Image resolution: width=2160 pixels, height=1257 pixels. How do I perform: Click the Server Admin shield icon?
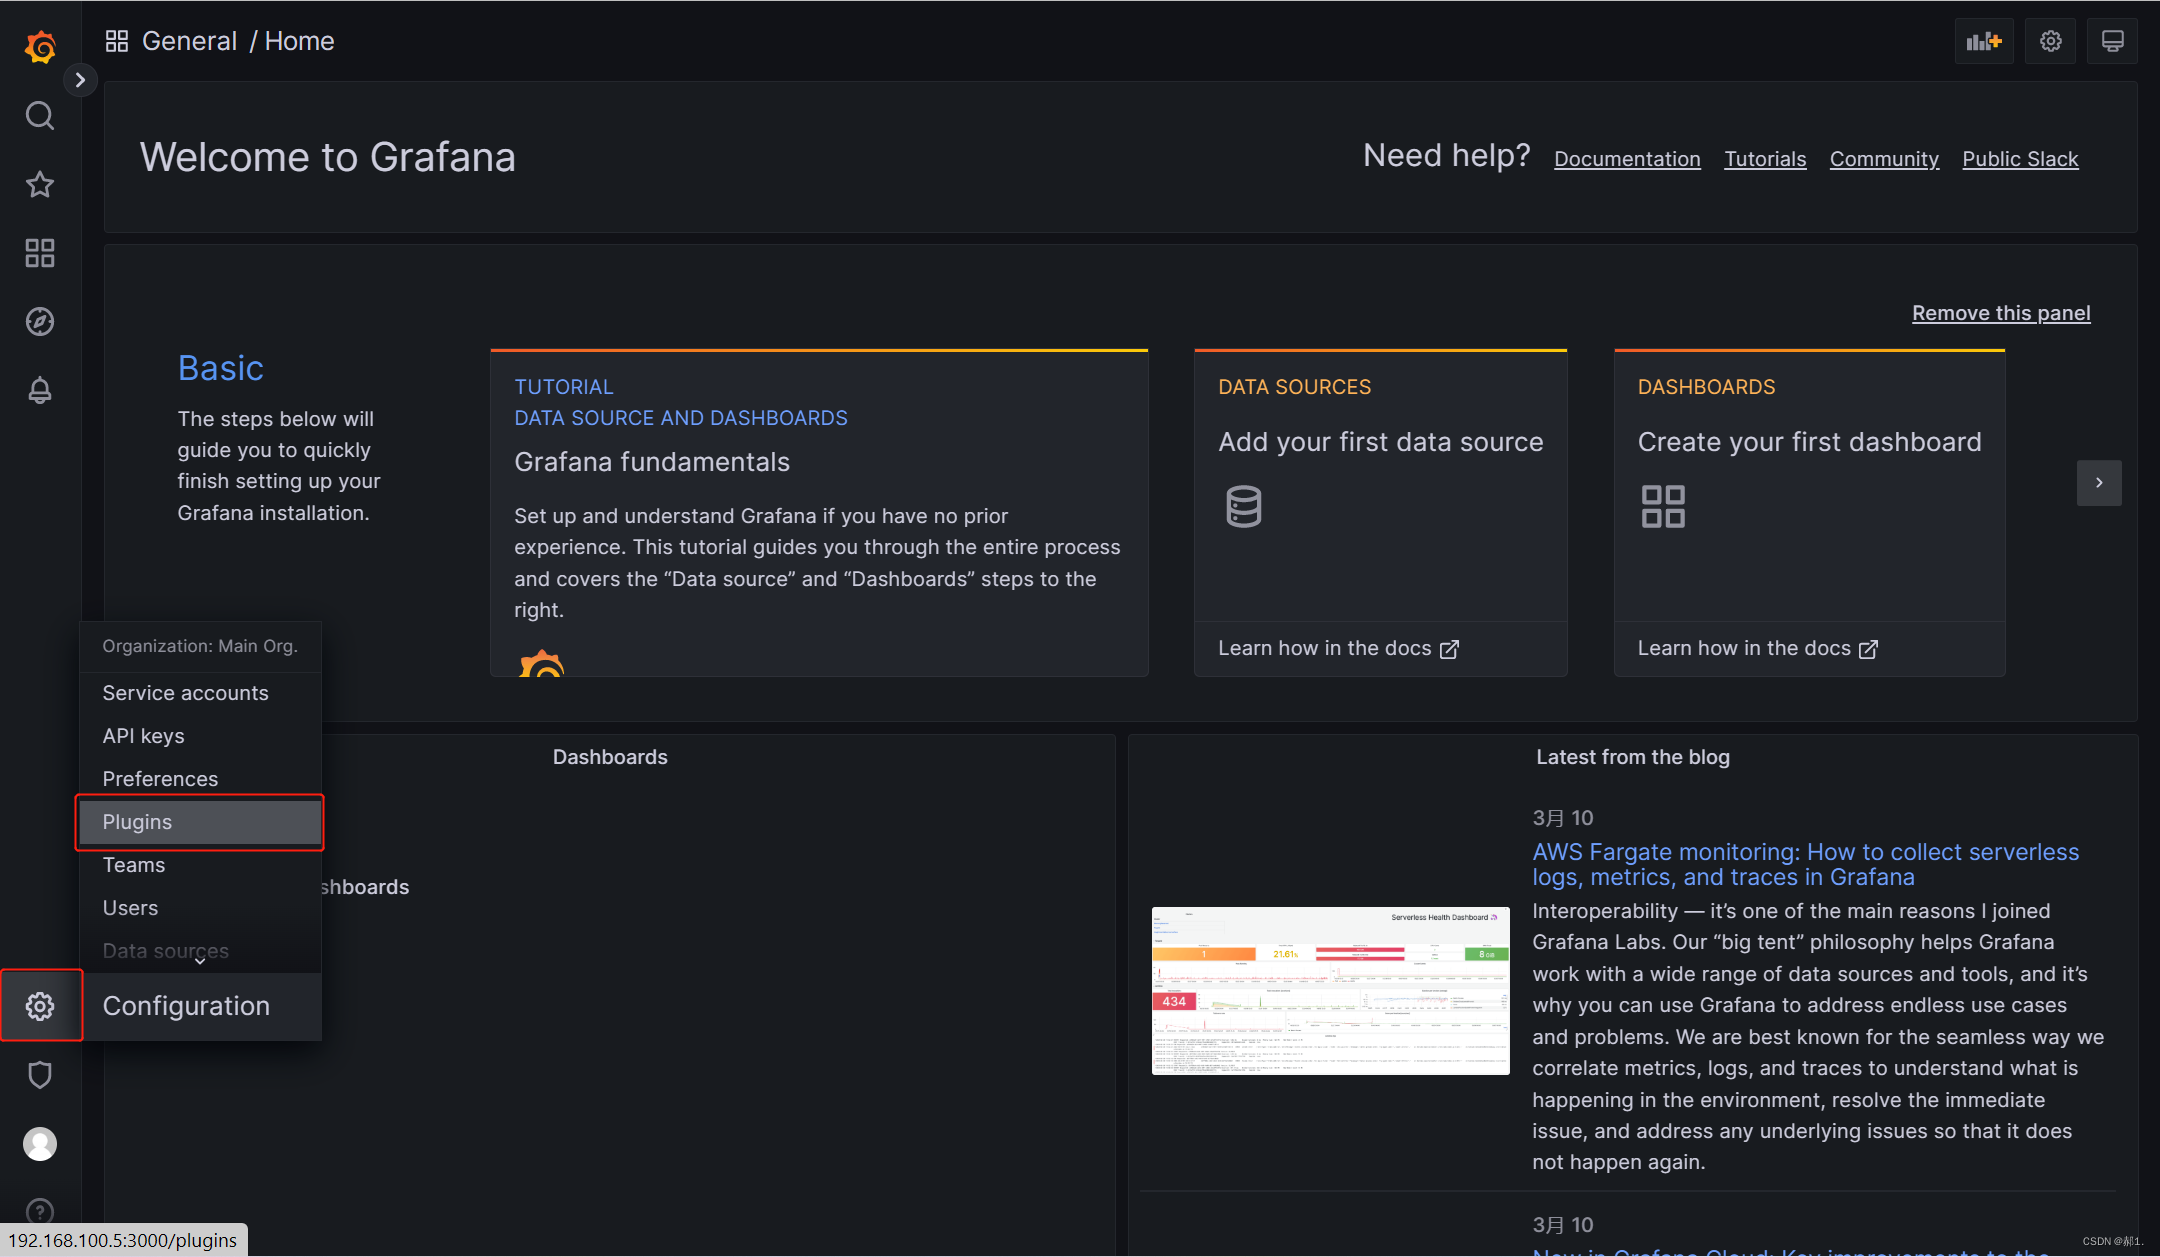tap(40, 1075)
